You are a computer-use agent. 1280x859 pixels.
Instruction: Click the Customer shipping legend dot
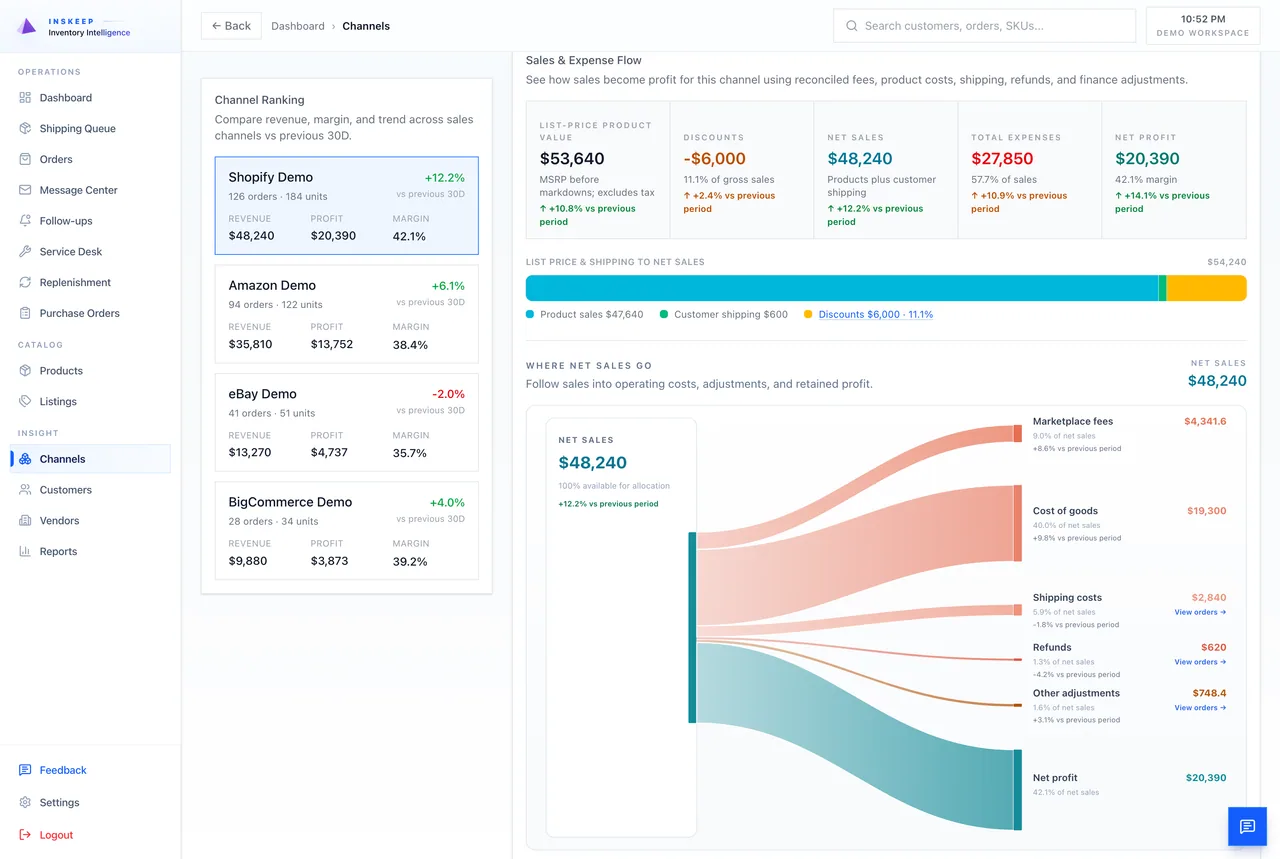tap(664, 314)
